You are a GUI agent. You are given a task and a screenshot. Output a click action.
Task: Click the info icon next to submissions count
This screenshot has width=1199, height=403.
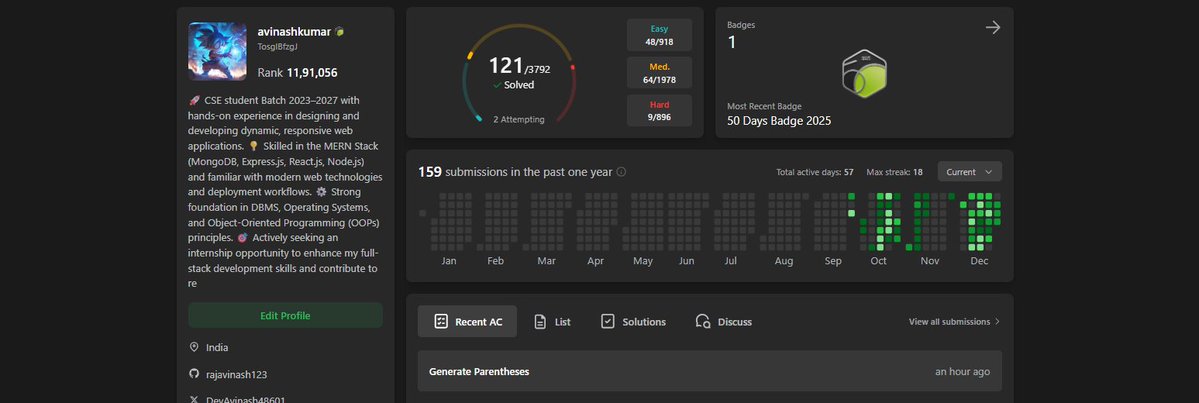(x=621, y=172)
